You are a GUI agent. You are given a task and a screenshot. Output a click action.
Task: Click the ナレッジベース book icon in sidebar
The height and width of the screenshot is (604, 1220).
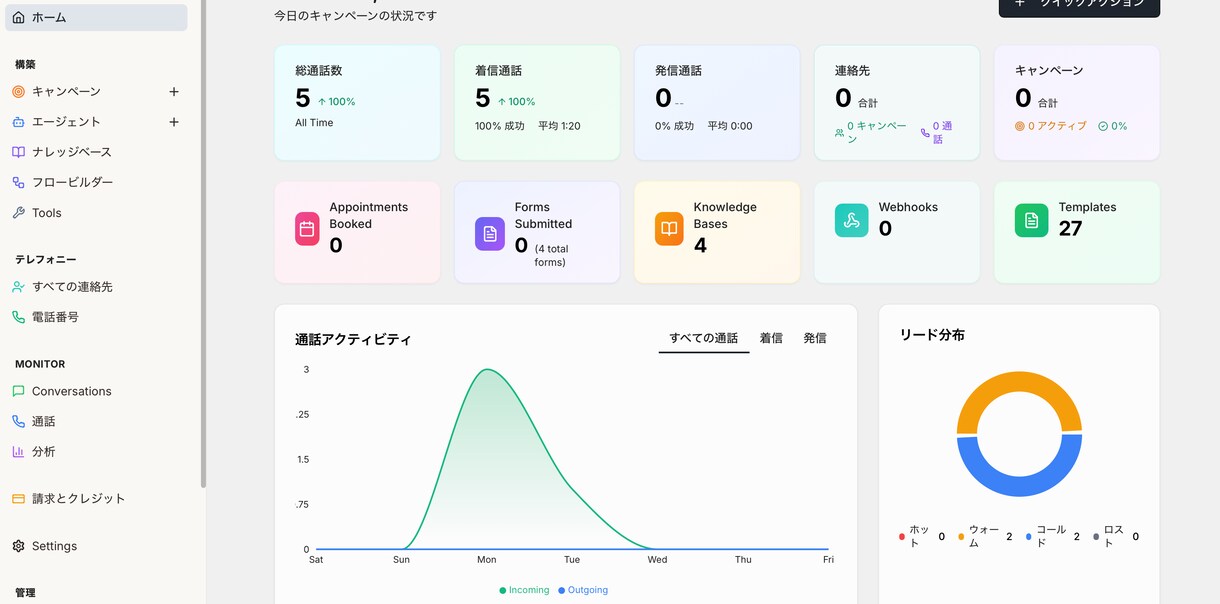(18, 152)
